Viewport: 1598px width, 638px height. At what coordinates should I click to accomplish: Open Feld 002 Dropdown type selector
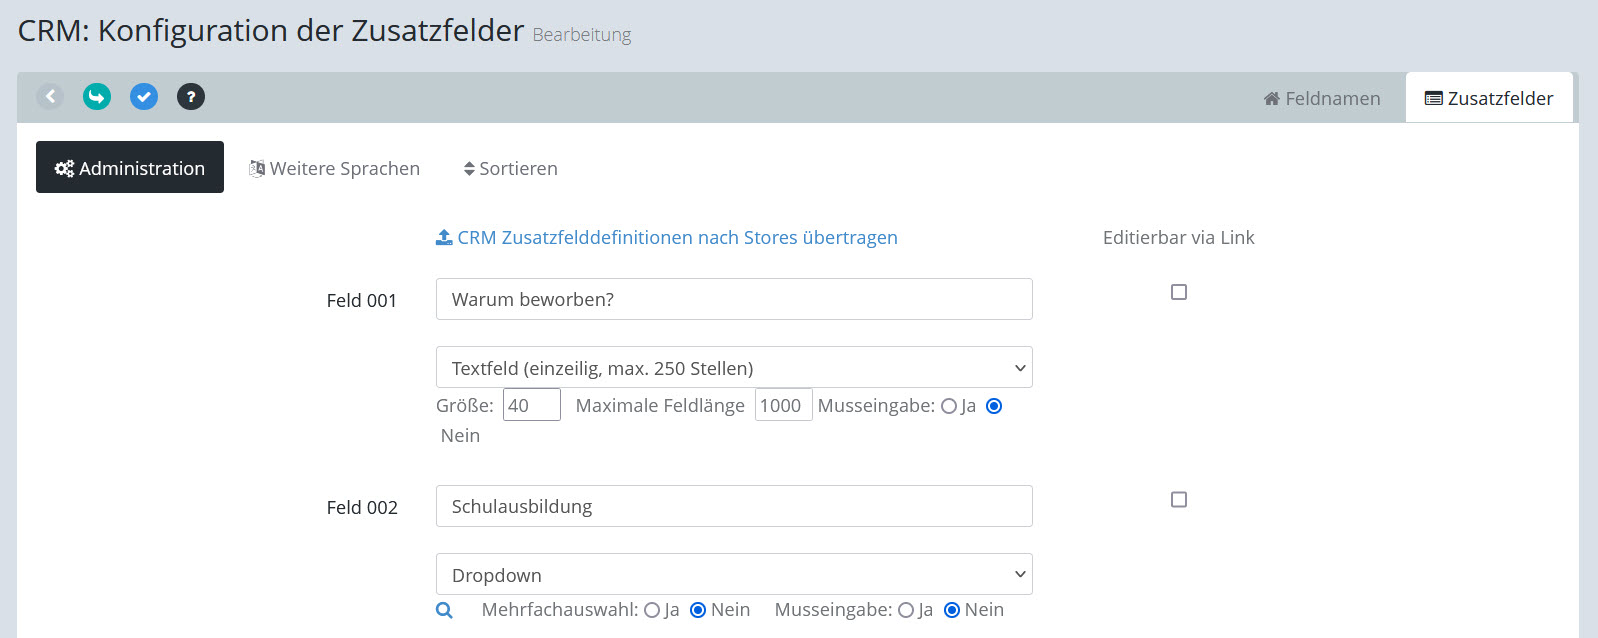pyautogui.click(x=734, y=575)
